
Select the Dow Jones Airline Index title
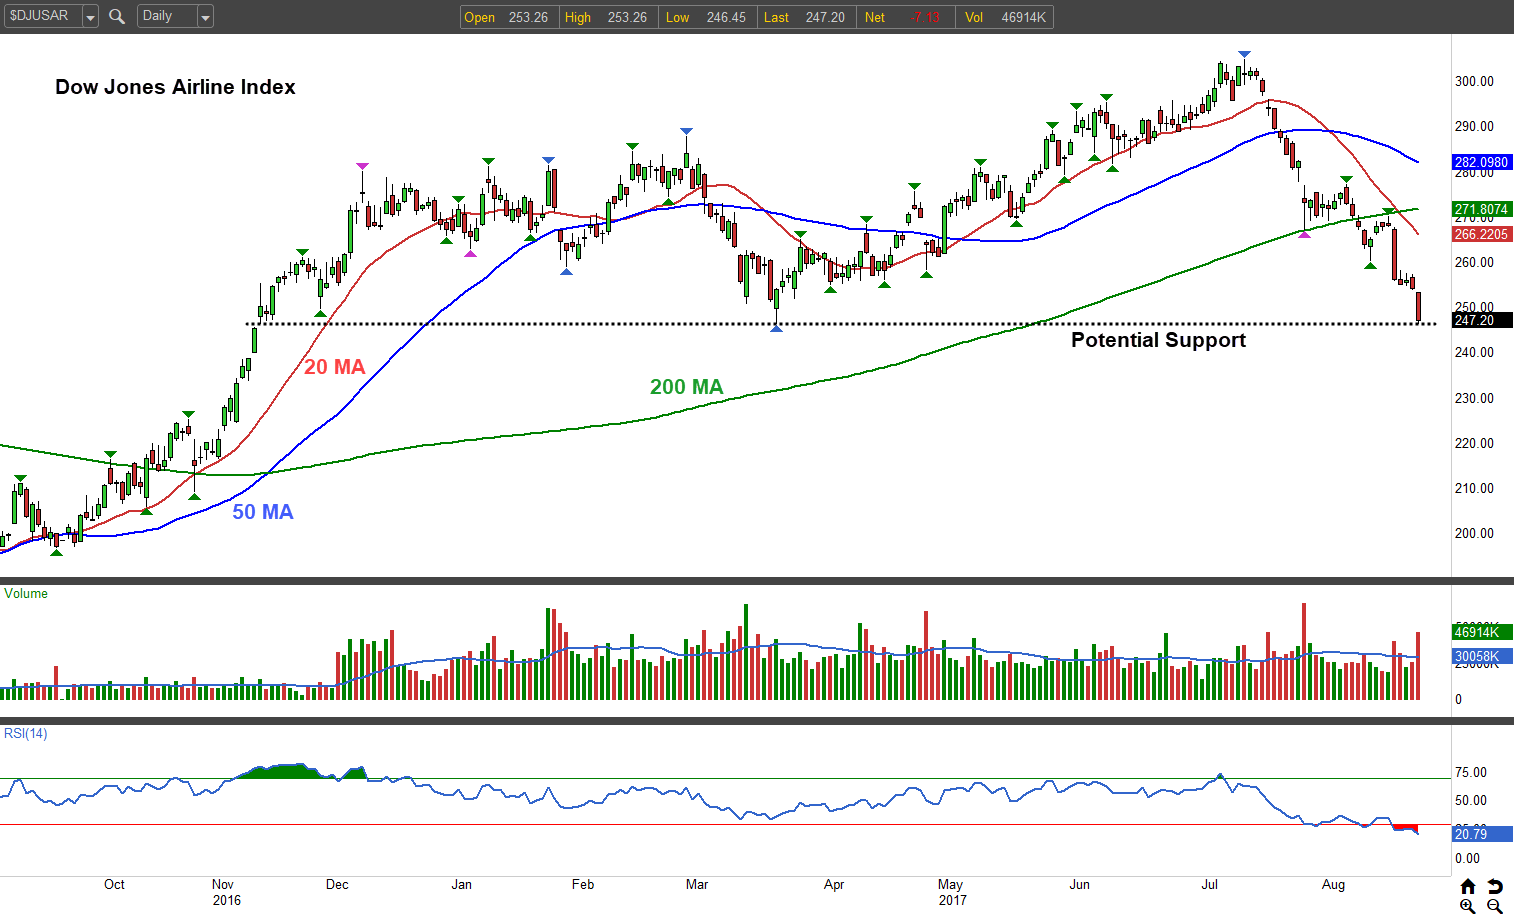pyautogui.click(x=175, y=87)
